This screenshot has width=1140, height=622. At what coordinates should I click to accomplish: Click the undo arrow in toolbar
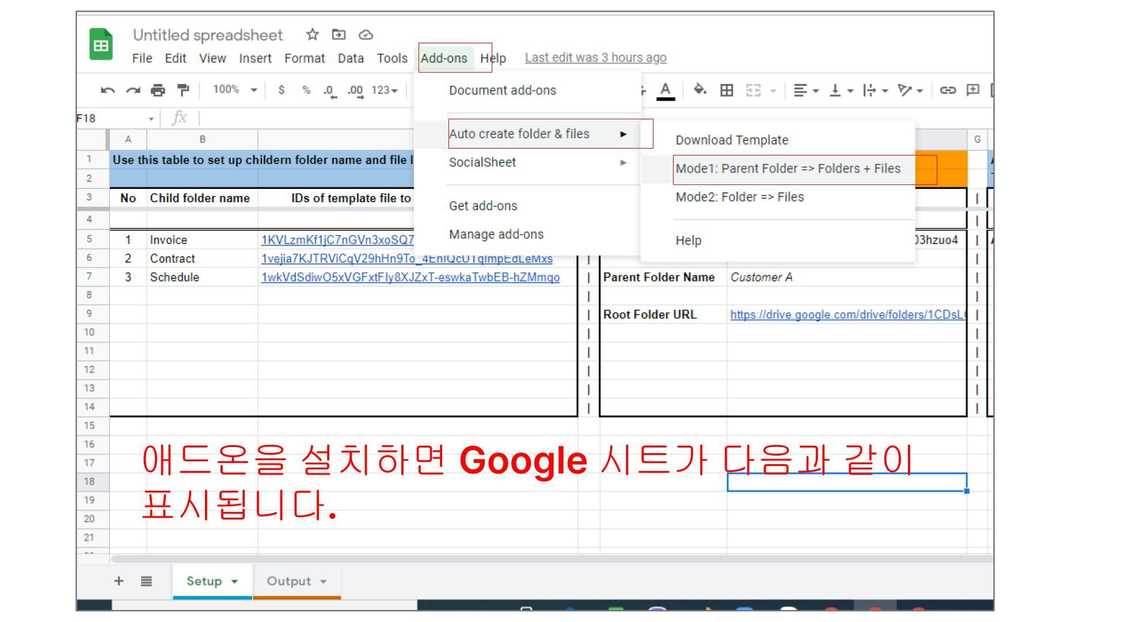(x=108, y=90)
